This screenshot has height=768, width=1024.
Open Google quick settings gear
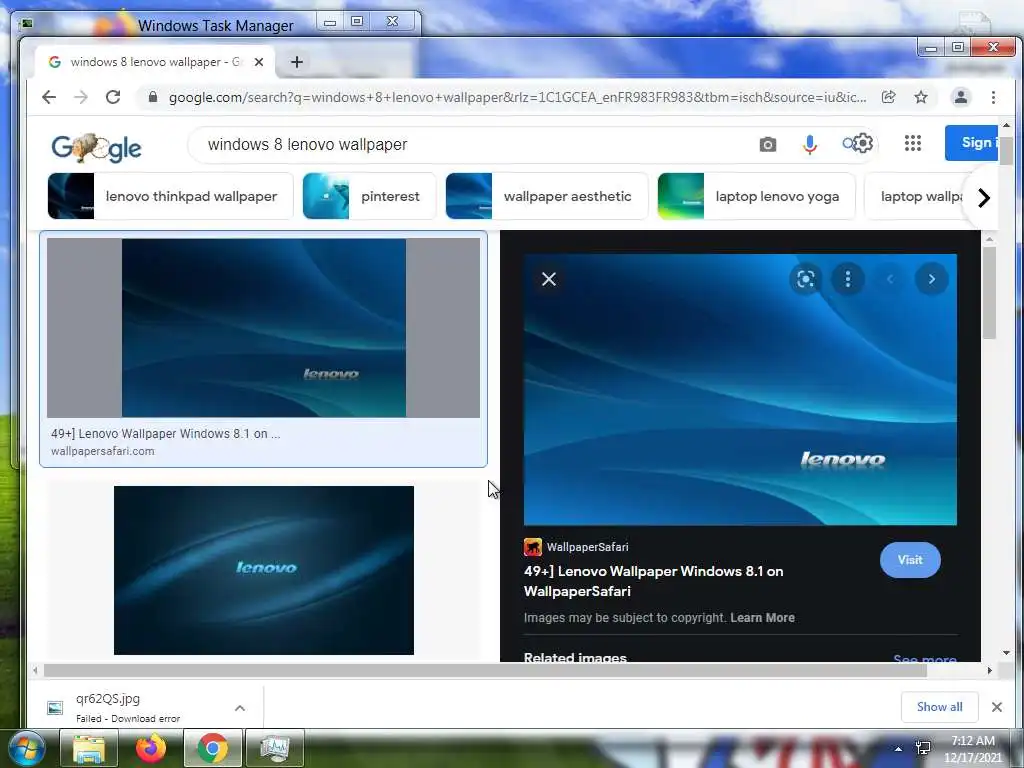[x=862, y=143]
